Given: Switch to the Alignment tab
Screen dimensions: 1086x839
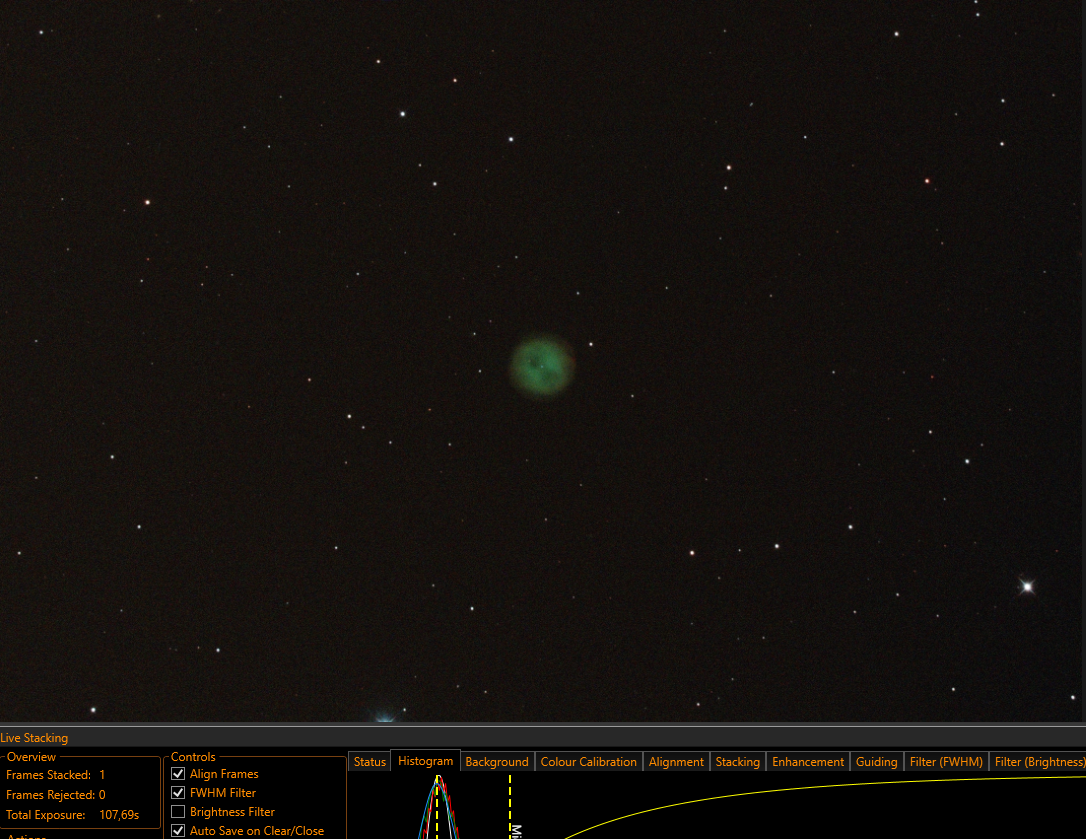Looking at the screenshot, I should pos(676,761).
